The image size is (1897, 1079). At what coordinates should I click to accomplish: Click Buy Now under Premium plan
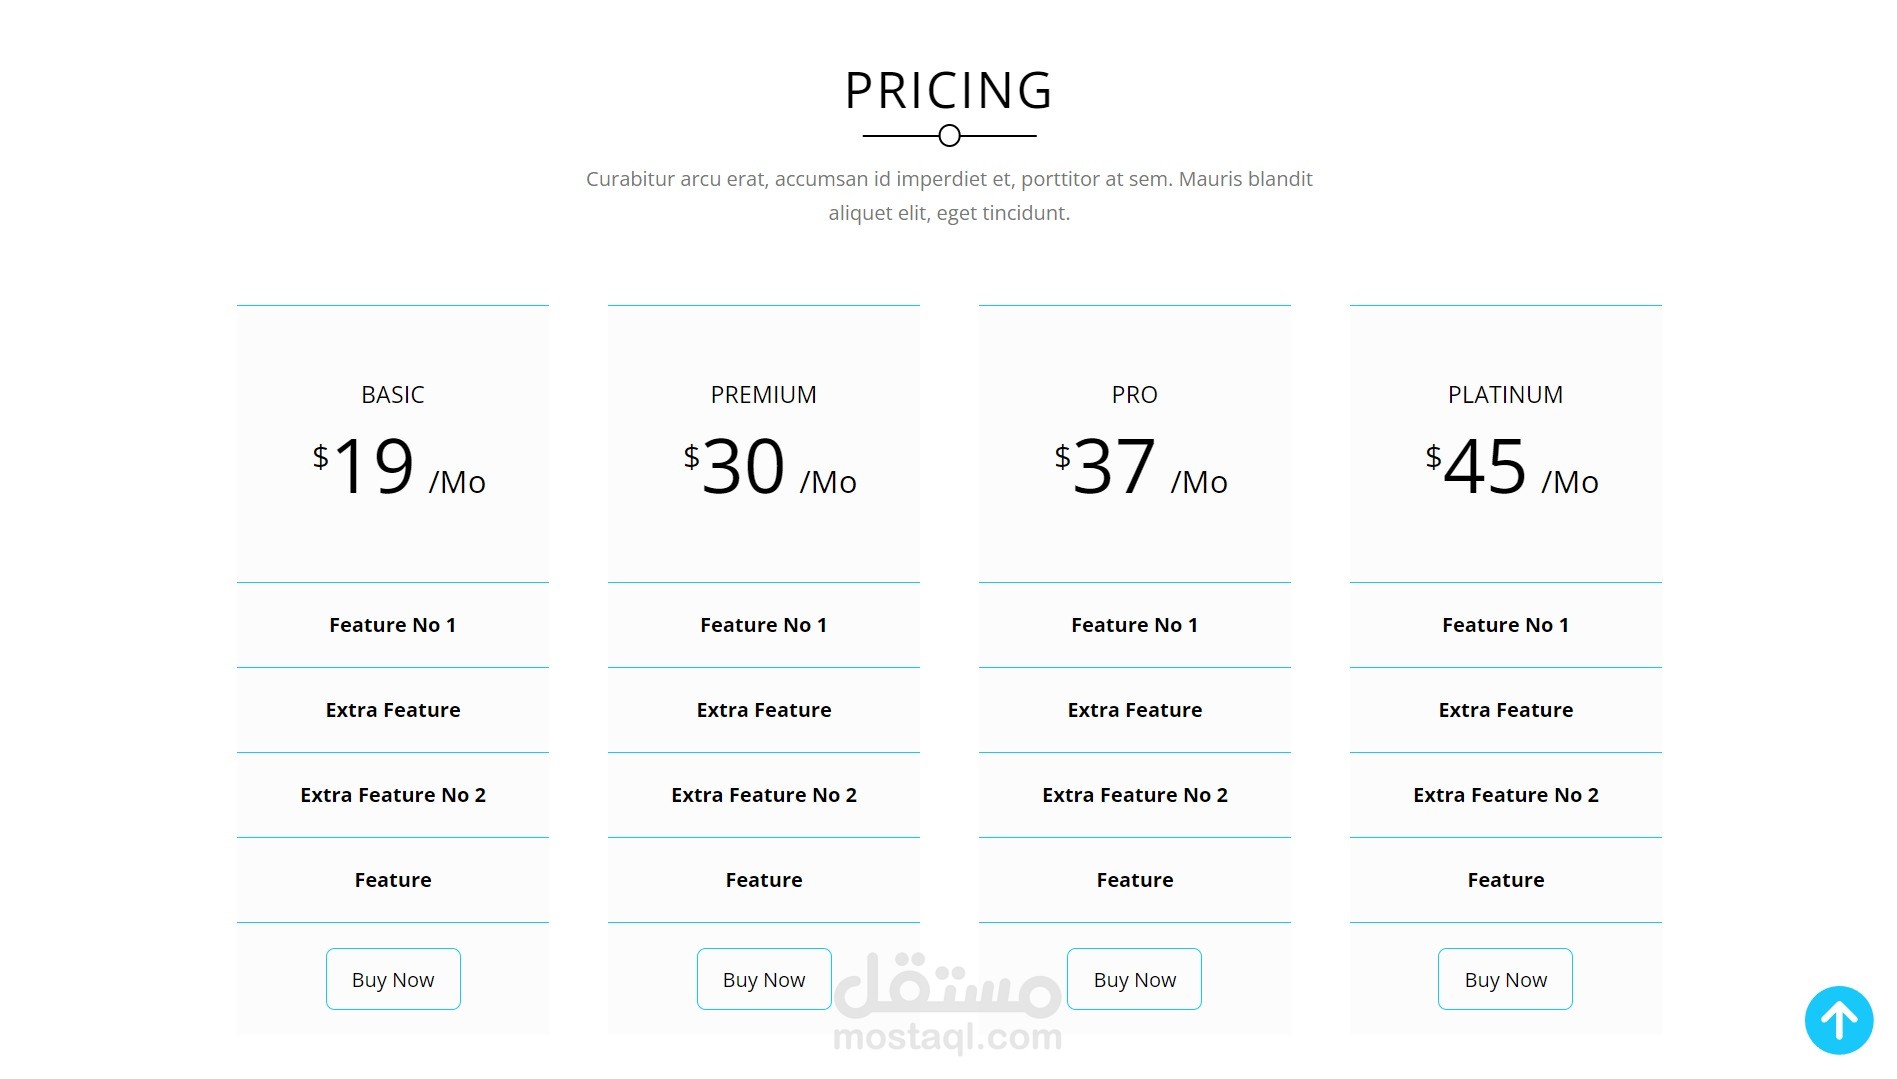764,979
